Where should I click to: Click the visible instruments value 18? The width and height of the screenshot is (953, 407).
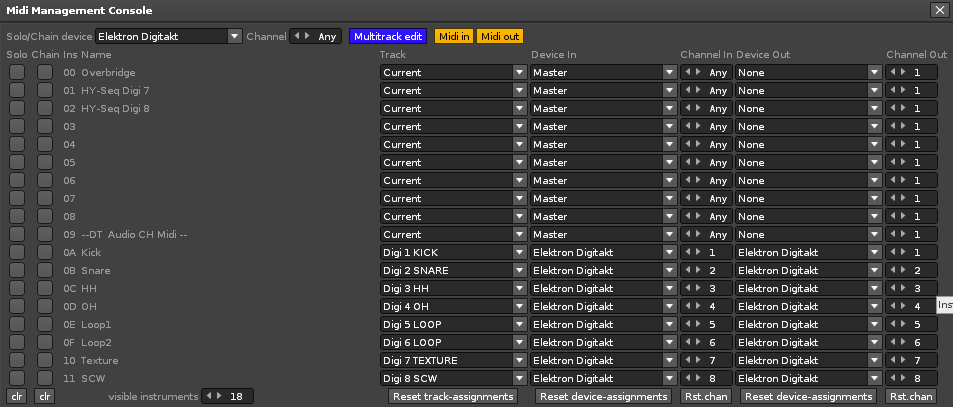pyautogui.click(x=236, y=397)
